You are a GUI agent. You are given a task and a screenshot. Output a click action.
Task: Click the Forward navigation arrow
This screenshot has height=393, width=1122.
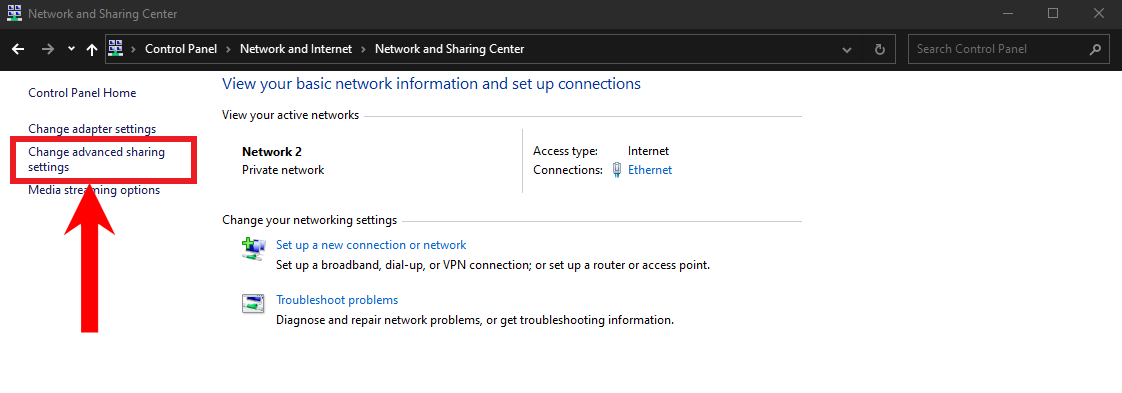tap(47, 49)
